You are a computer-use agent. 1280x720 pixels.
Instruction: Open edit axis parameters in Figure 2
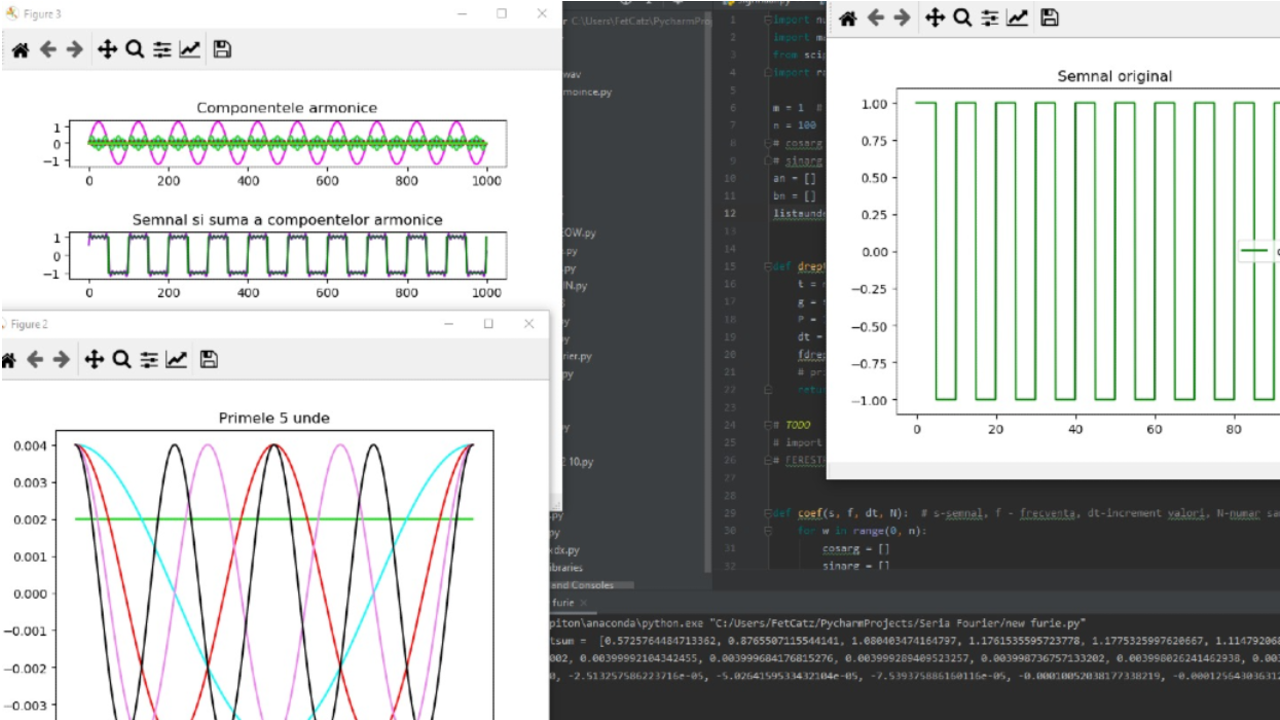pos(177,359)
